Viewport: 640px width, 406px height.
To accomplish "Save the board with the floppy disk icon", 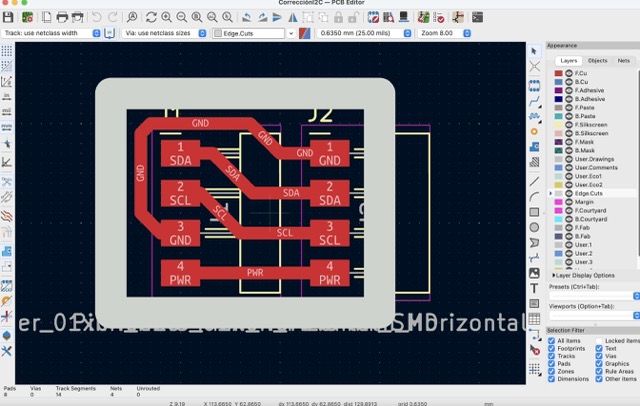I will click(8, 17).
